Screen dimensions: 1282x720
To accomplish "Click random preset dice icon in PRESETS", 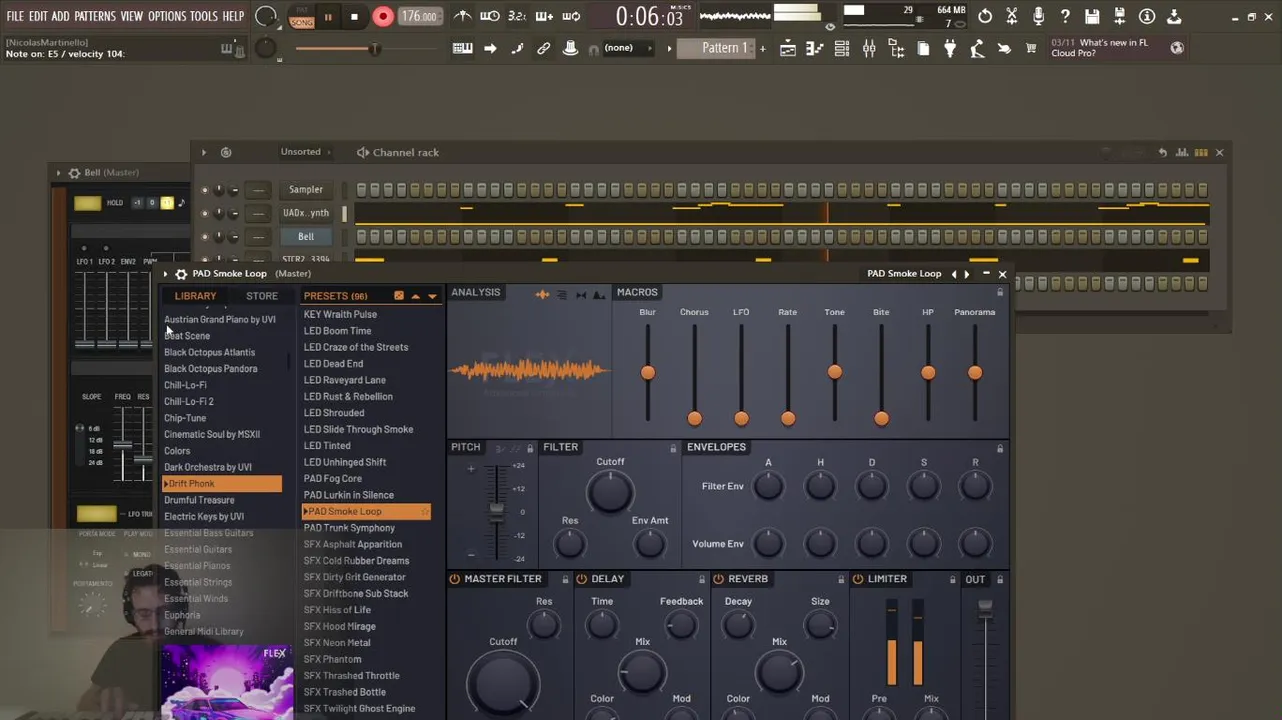I will [x=399, y=296].
